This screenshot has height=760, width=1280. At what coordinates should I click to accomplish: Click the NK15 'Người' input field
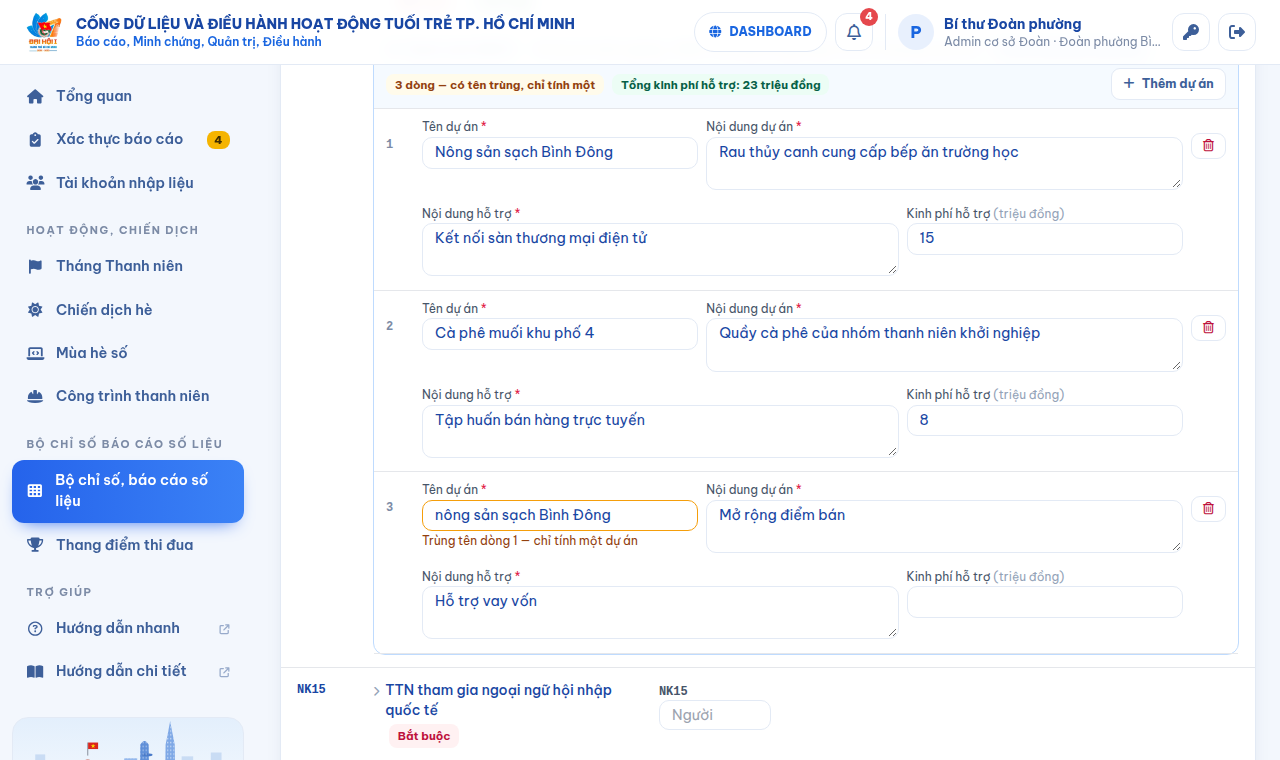[x=715, y=715]
